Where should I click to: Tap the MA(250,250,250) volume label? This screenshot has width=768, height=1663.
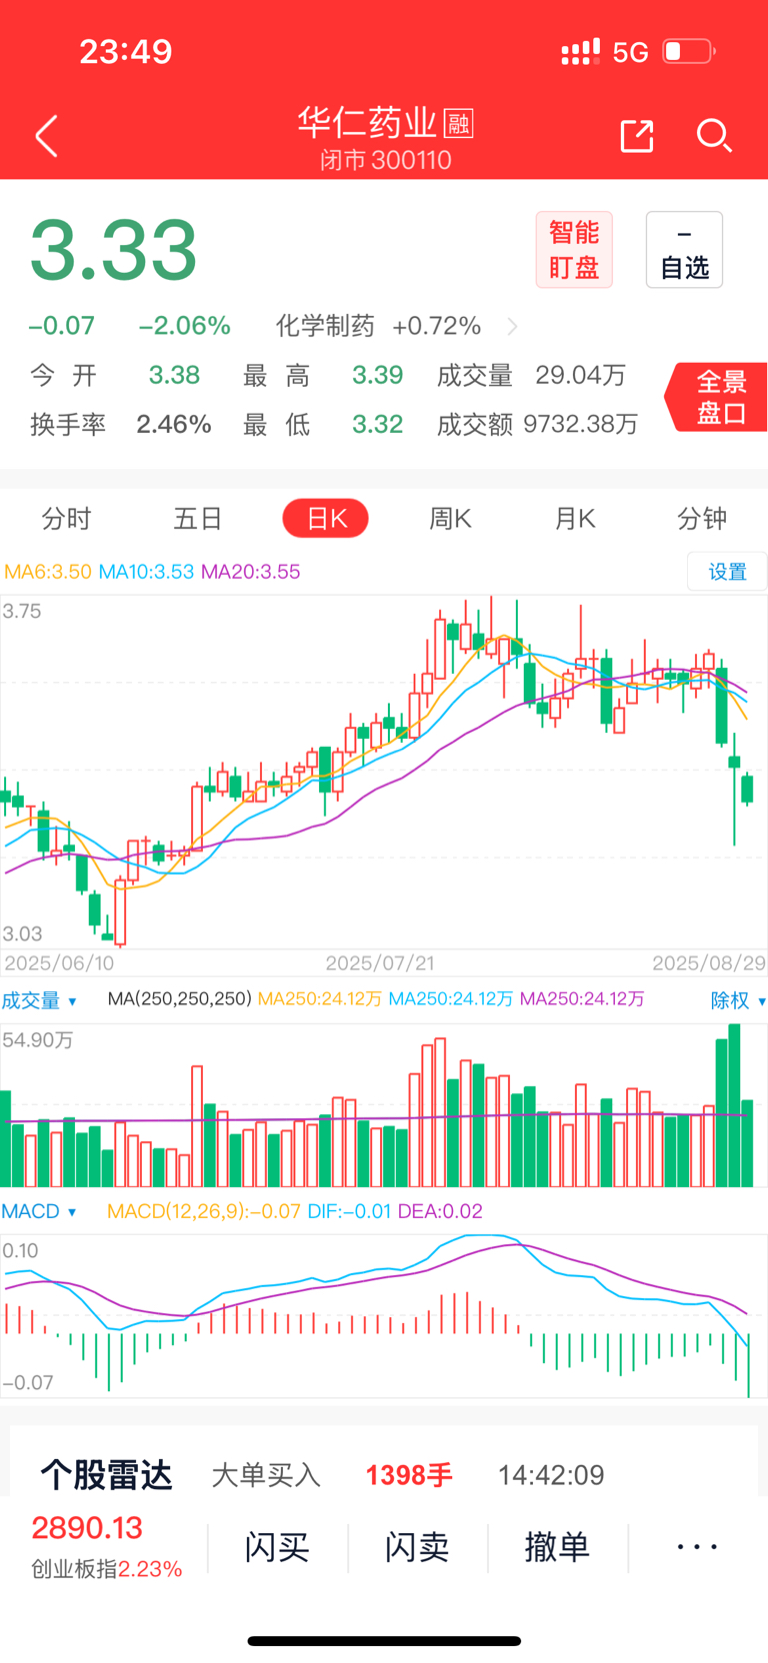[x=180, y=999]
